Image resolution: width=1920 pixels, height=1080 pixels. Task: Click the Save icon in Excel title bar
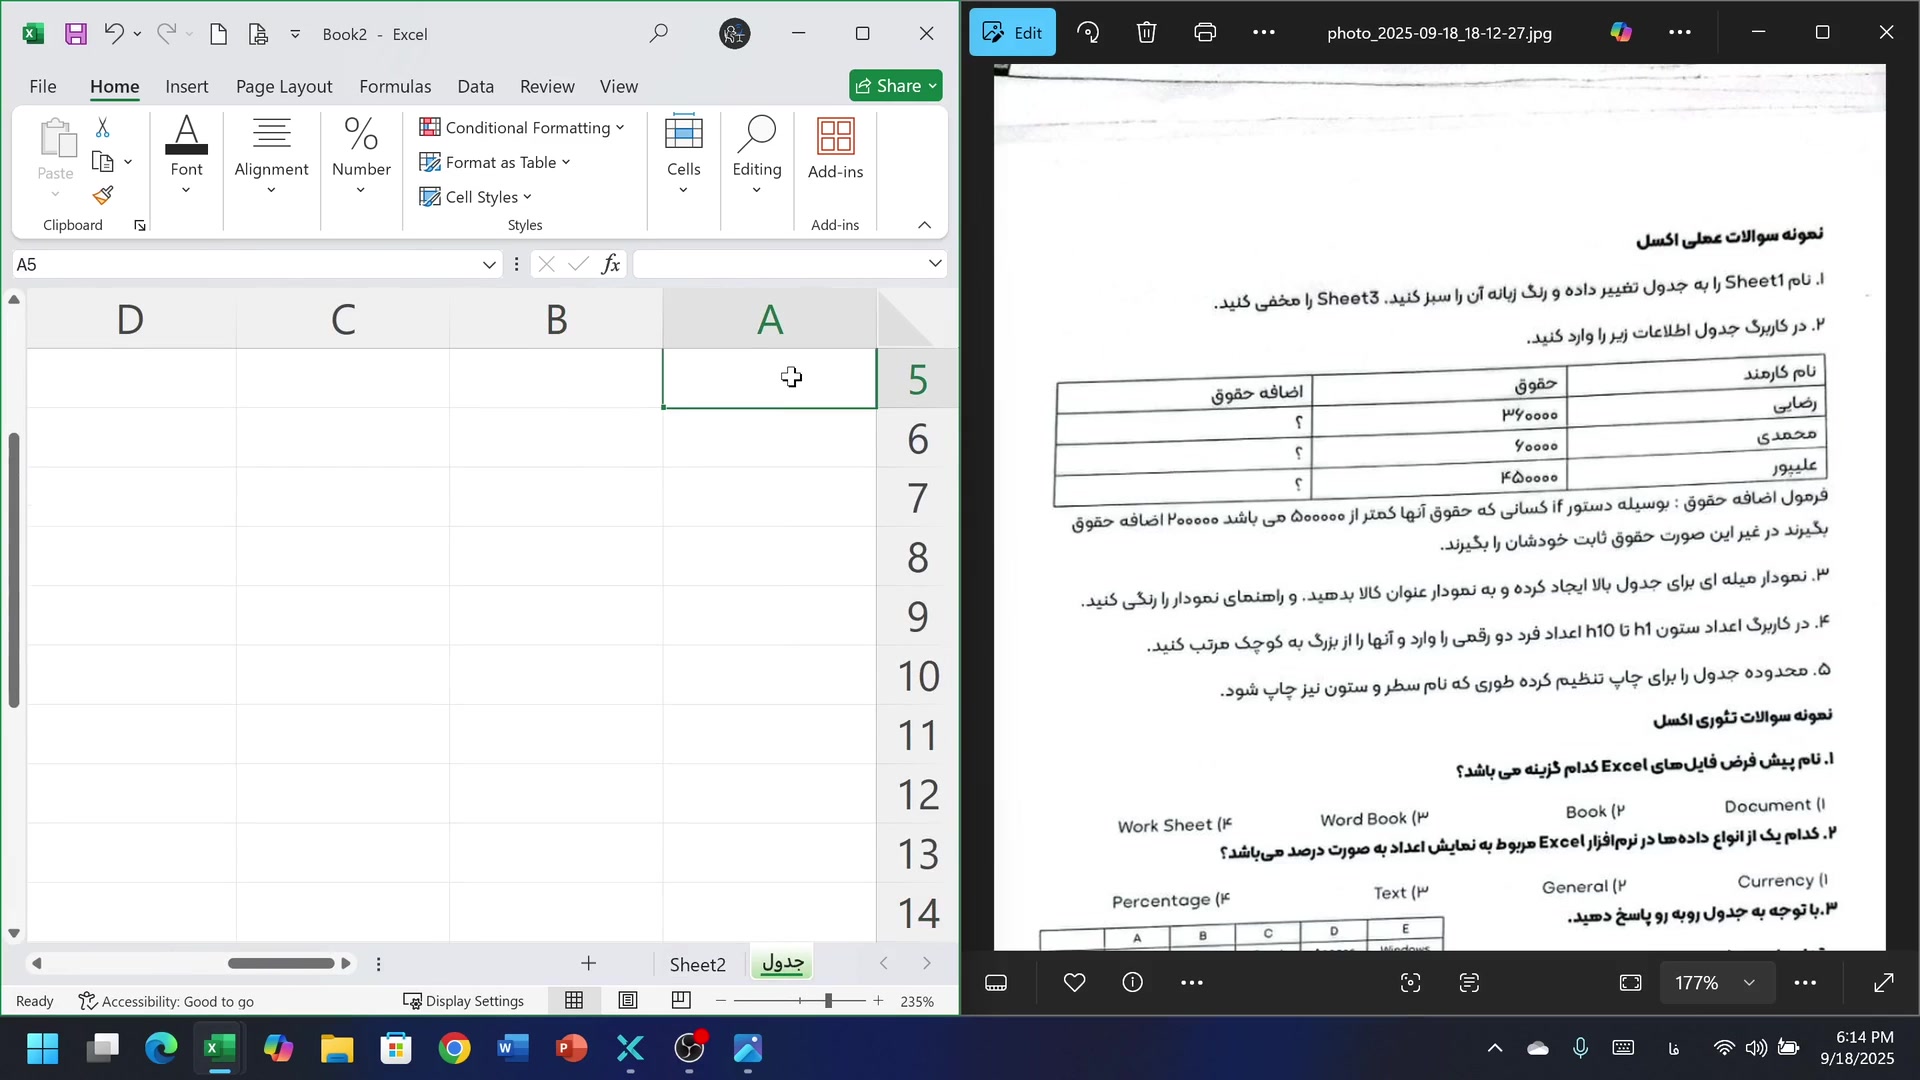[75, 34]
